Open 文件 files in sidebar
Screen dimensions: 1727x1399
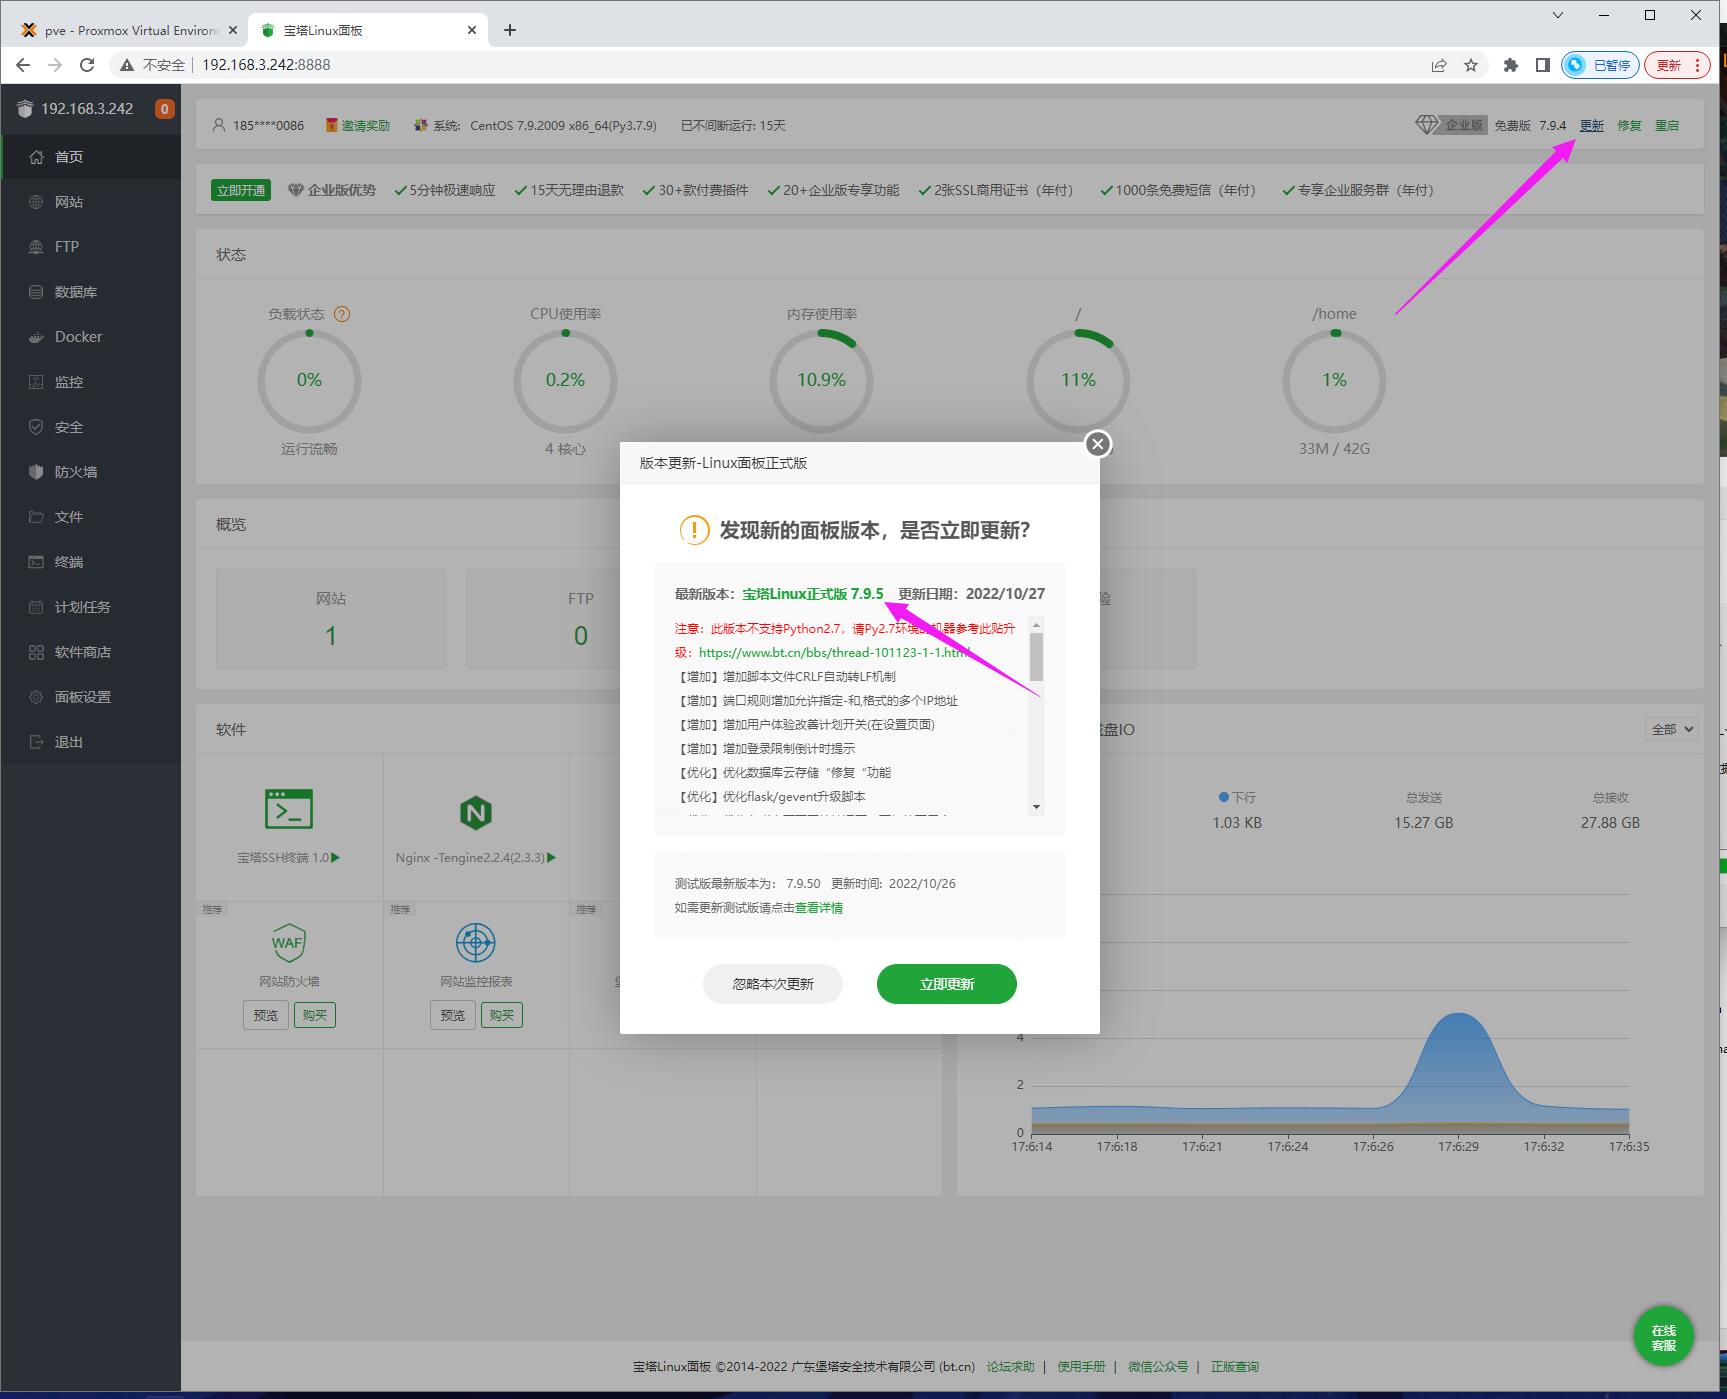[91, 517]
